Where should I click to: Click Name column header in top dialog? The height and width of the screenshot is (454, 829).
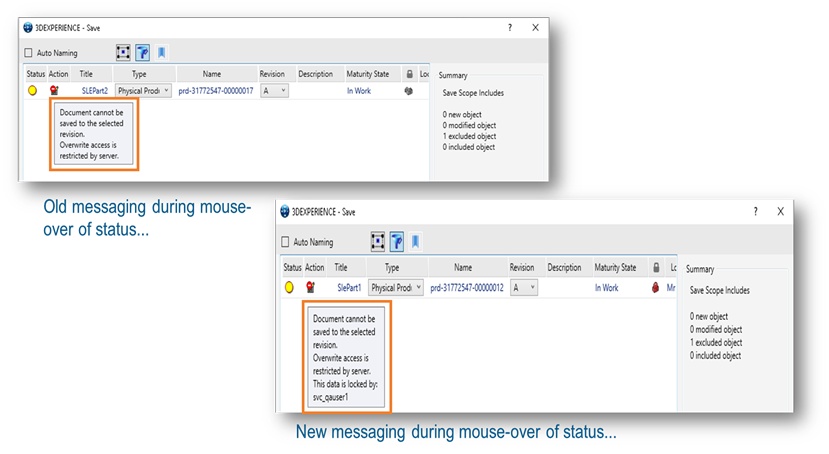click(x=212, y=74)
